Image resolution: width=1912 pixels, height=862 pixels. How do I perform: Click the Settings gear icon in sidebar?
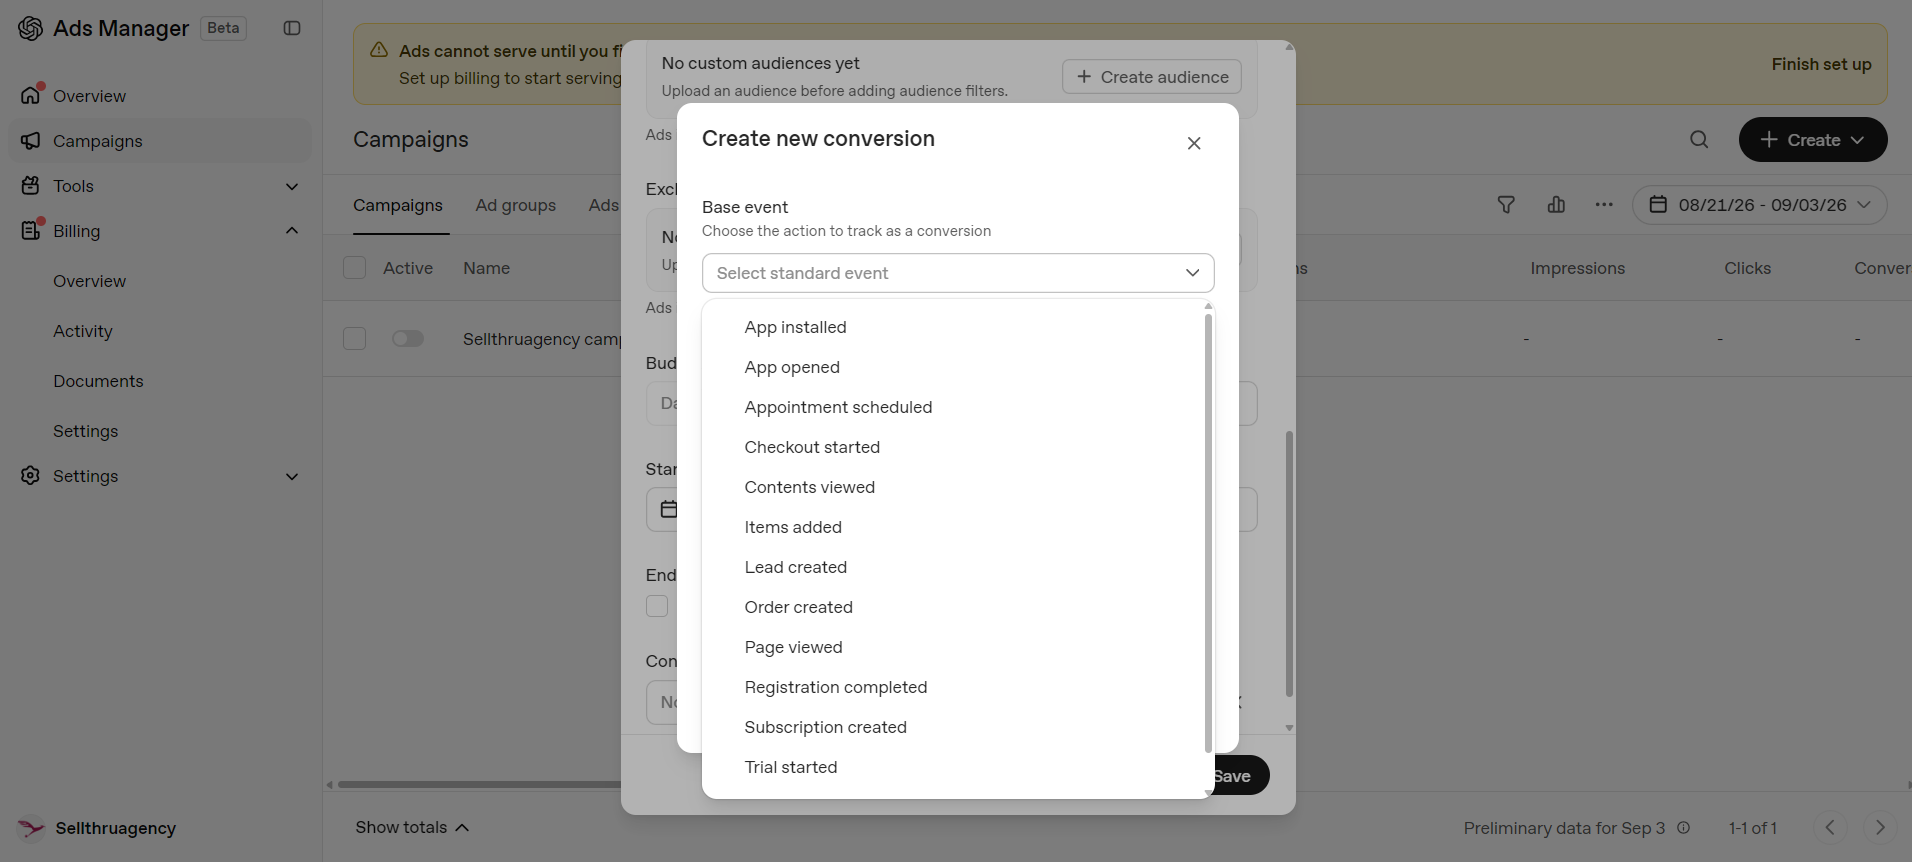(31, 476)
